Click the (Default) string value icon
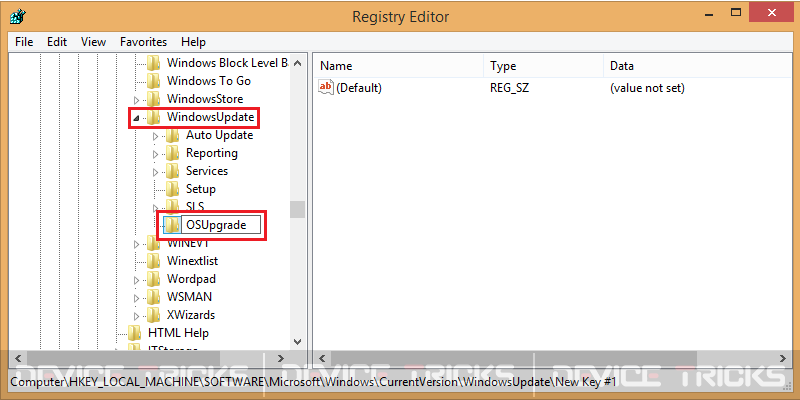 [326, 87]
